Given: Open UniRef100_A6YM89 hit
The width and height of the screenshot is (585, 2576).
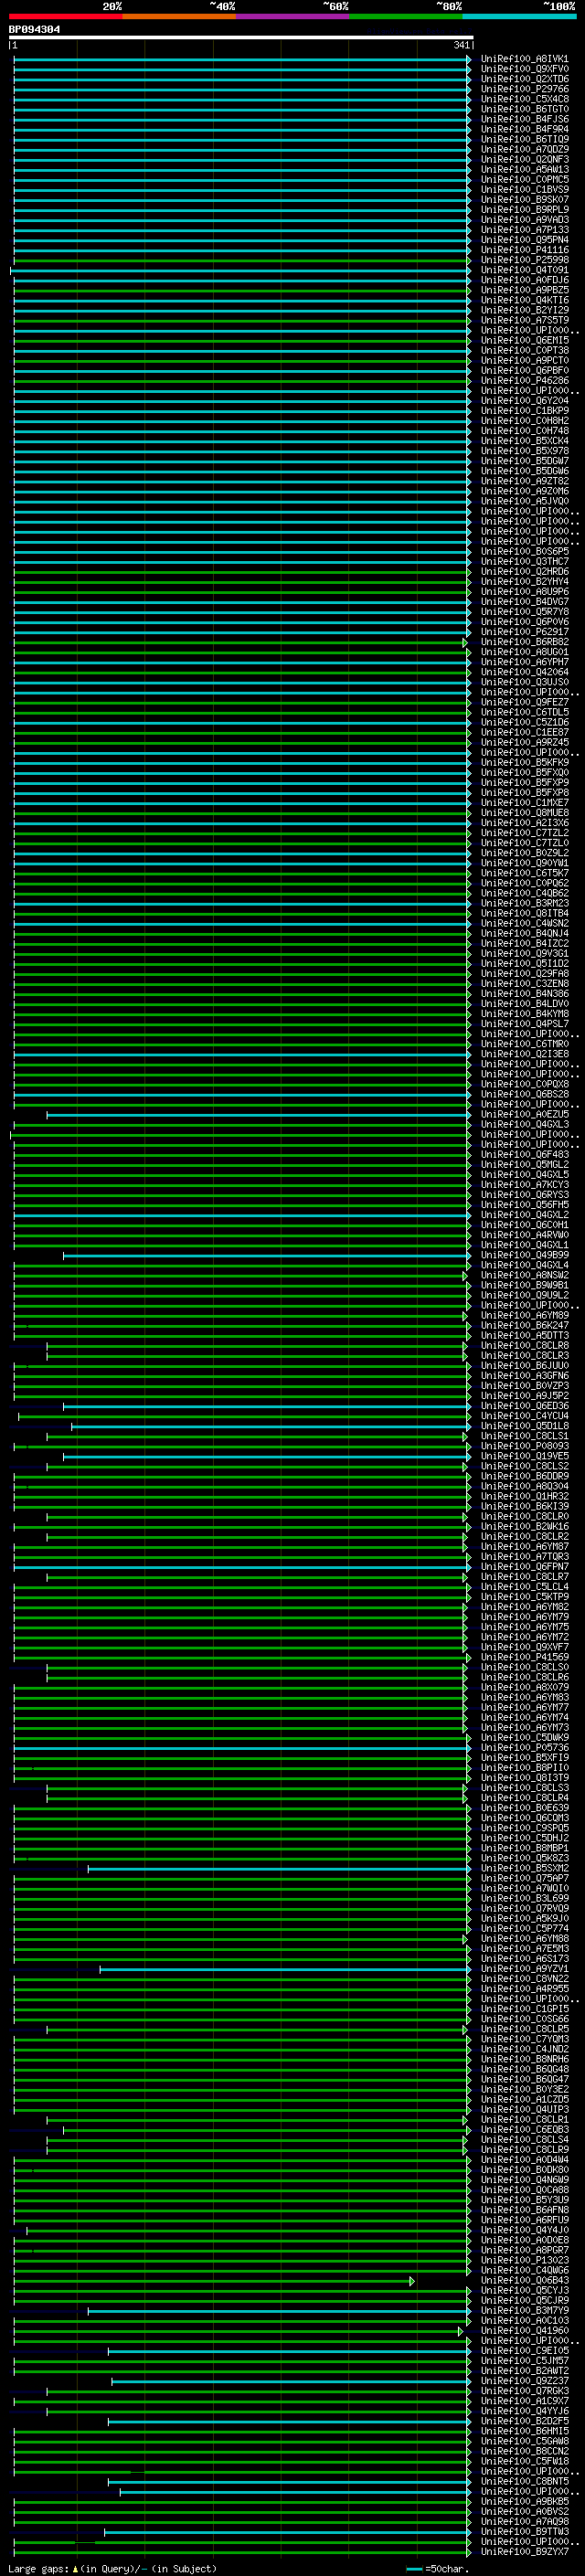Looking at the screenshot, I should (525, 1316).
